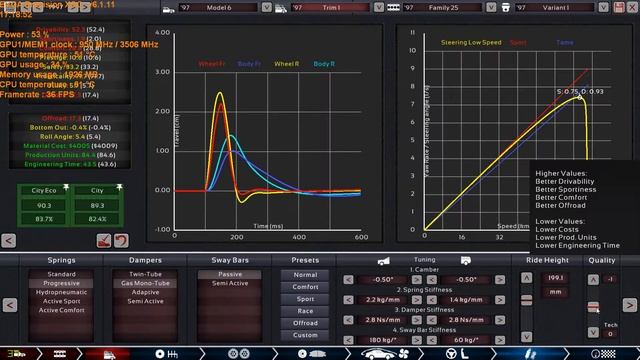The width and height of the screenshot is (640, 360).
Task: Click the trim icon beside Trim 1
Action: 281,8
